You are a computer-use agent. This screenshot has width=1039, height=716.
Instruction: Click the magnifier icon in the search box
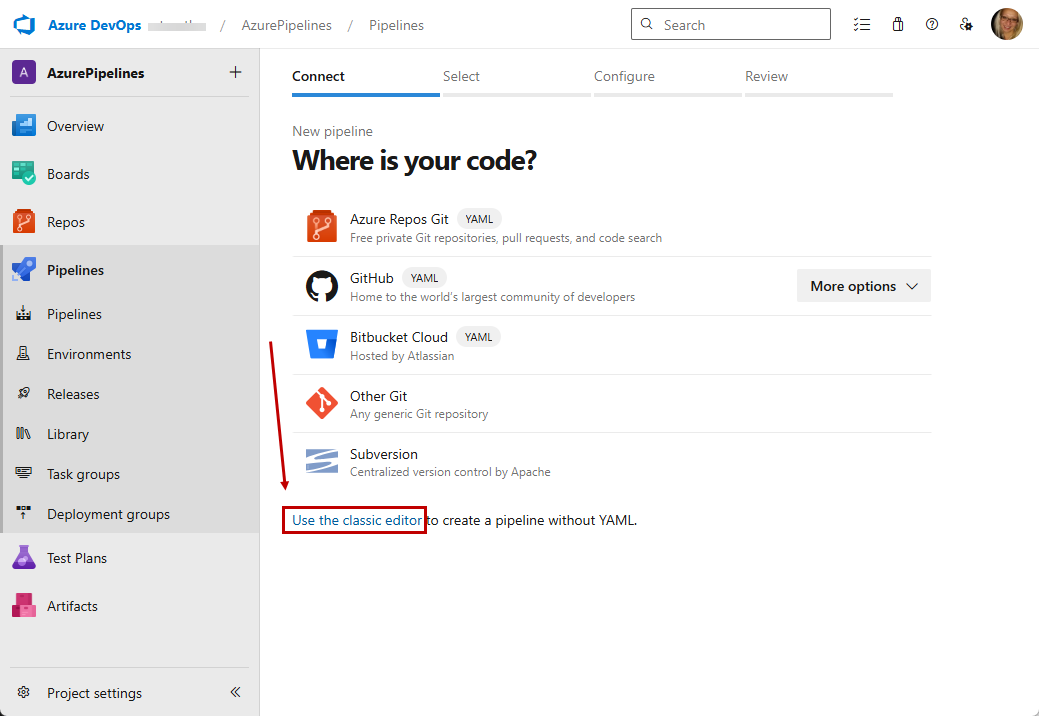pyautogui.click(x=647, y=24)
